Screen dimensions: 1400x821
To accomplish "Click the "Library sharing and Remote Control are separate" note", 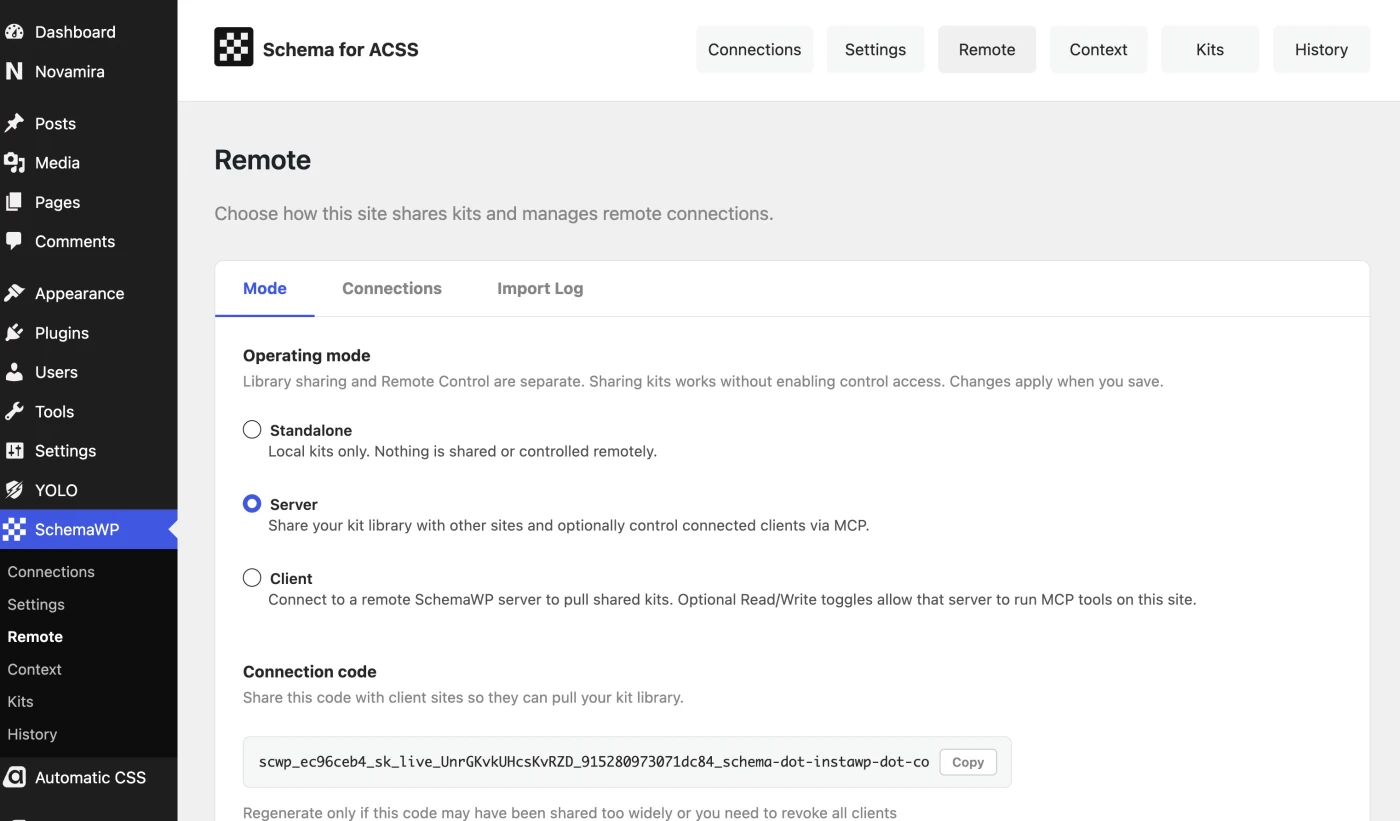I will [703, 381].
